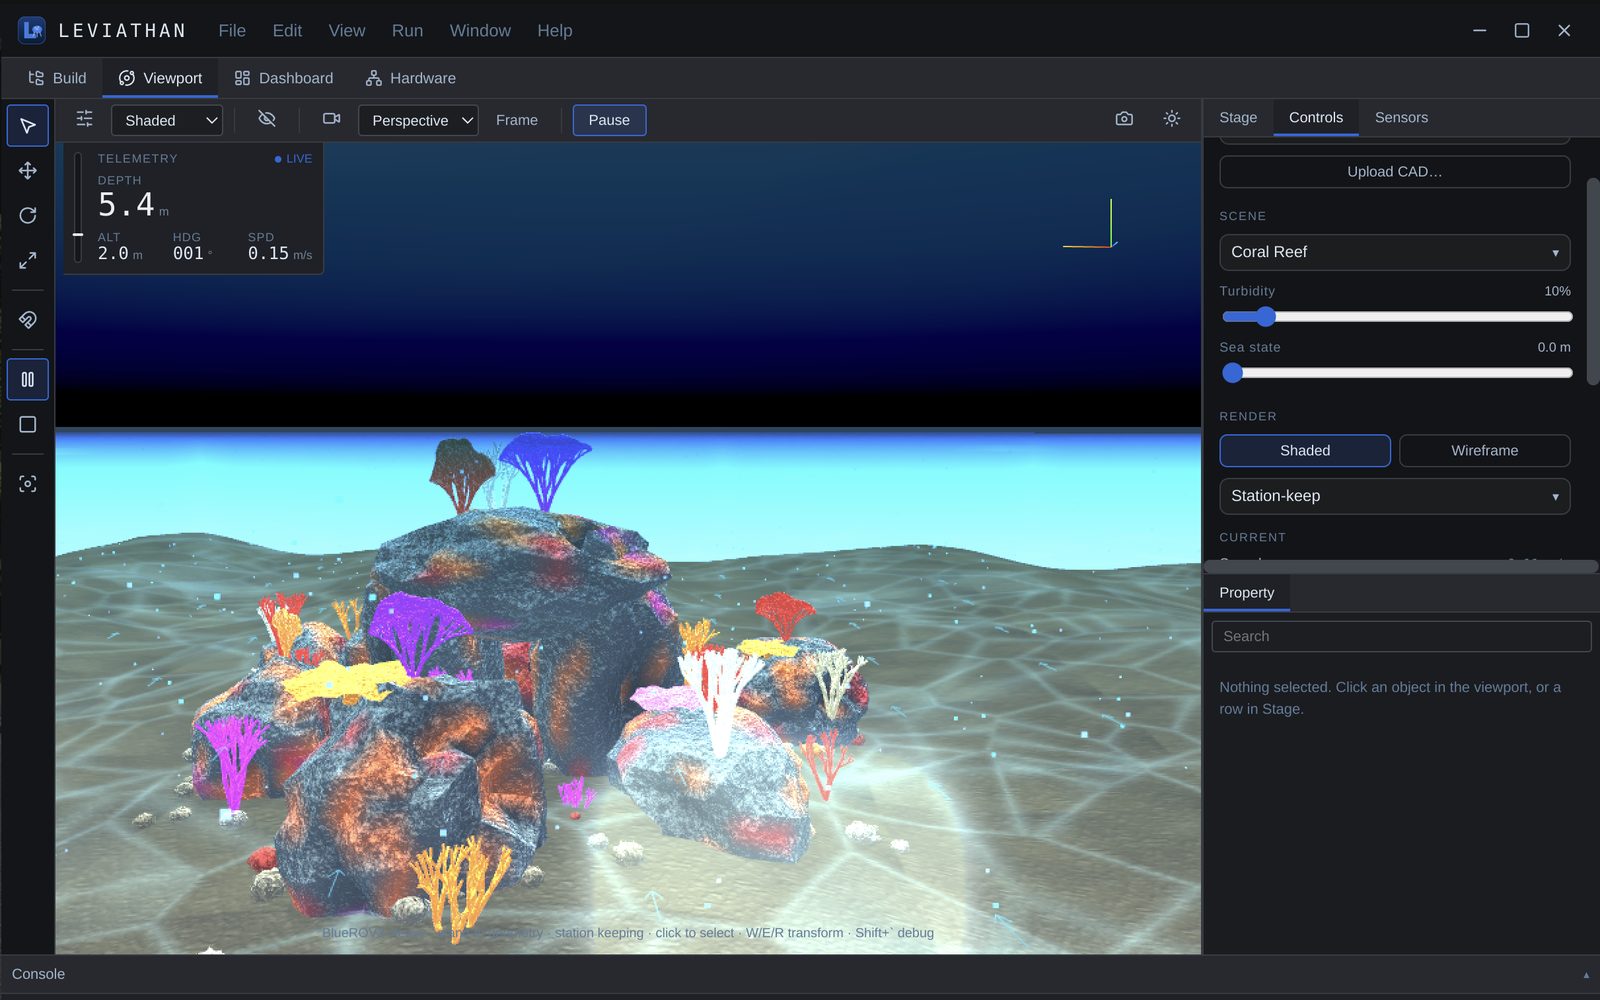Click the Property search field
Viewport: 1600px width, 1000px height.
[1401, 637]
